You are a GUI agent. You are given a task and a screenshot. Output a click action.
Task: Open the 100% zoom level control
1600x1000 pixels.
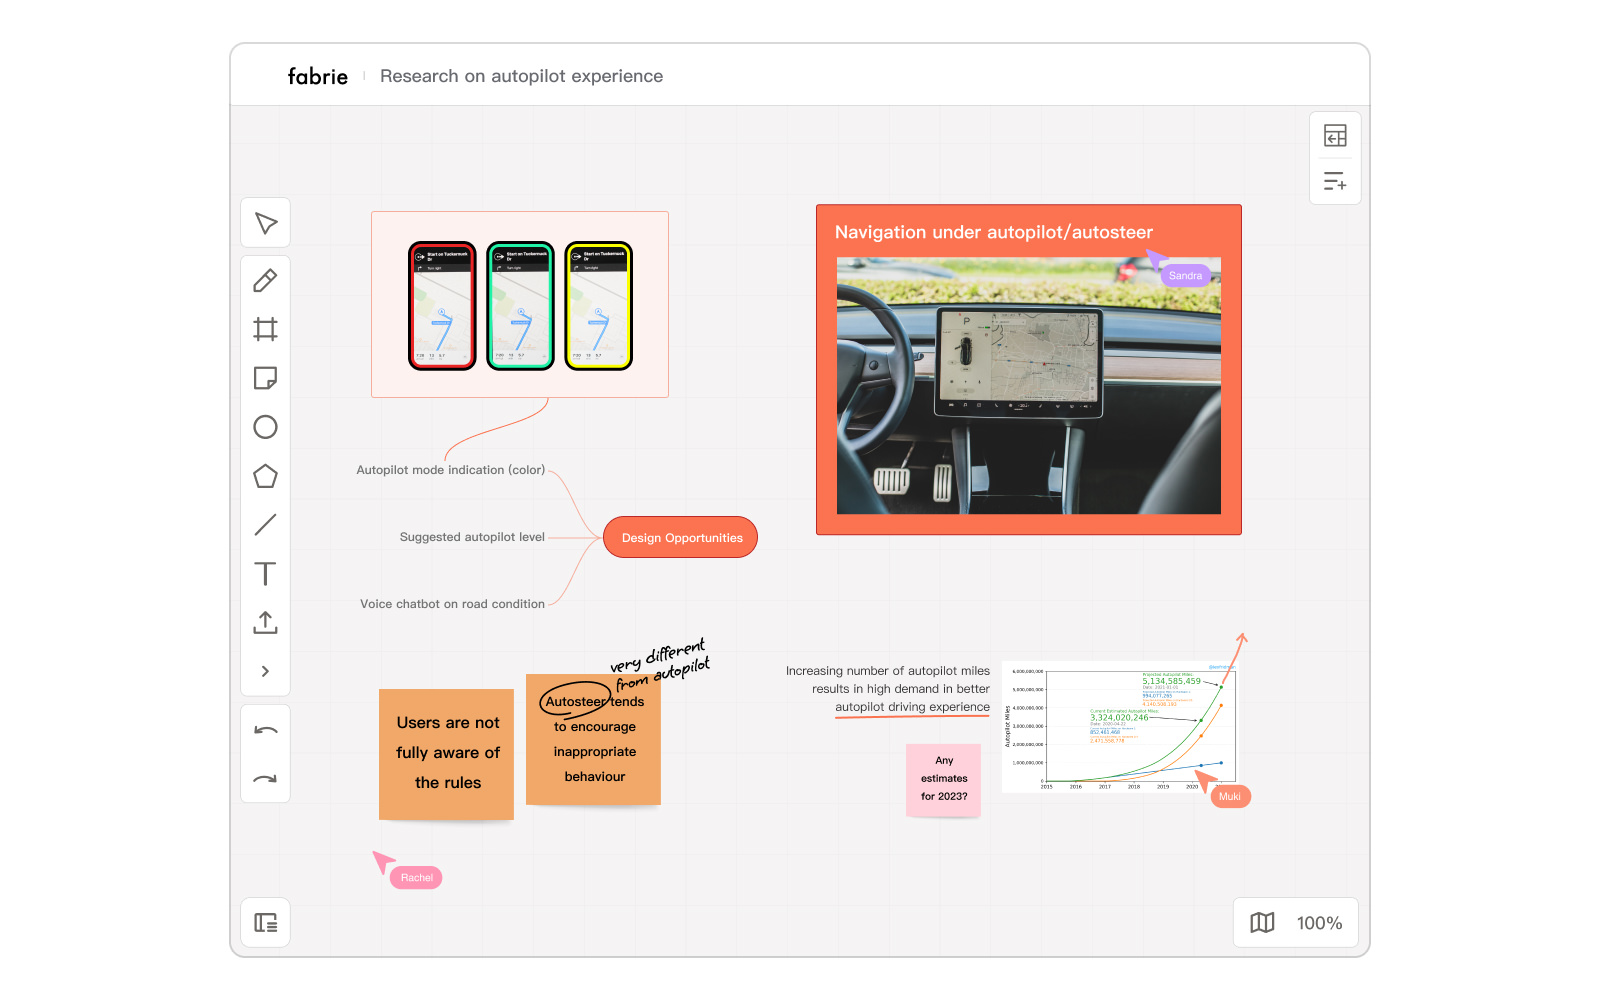click(1319, 923)
